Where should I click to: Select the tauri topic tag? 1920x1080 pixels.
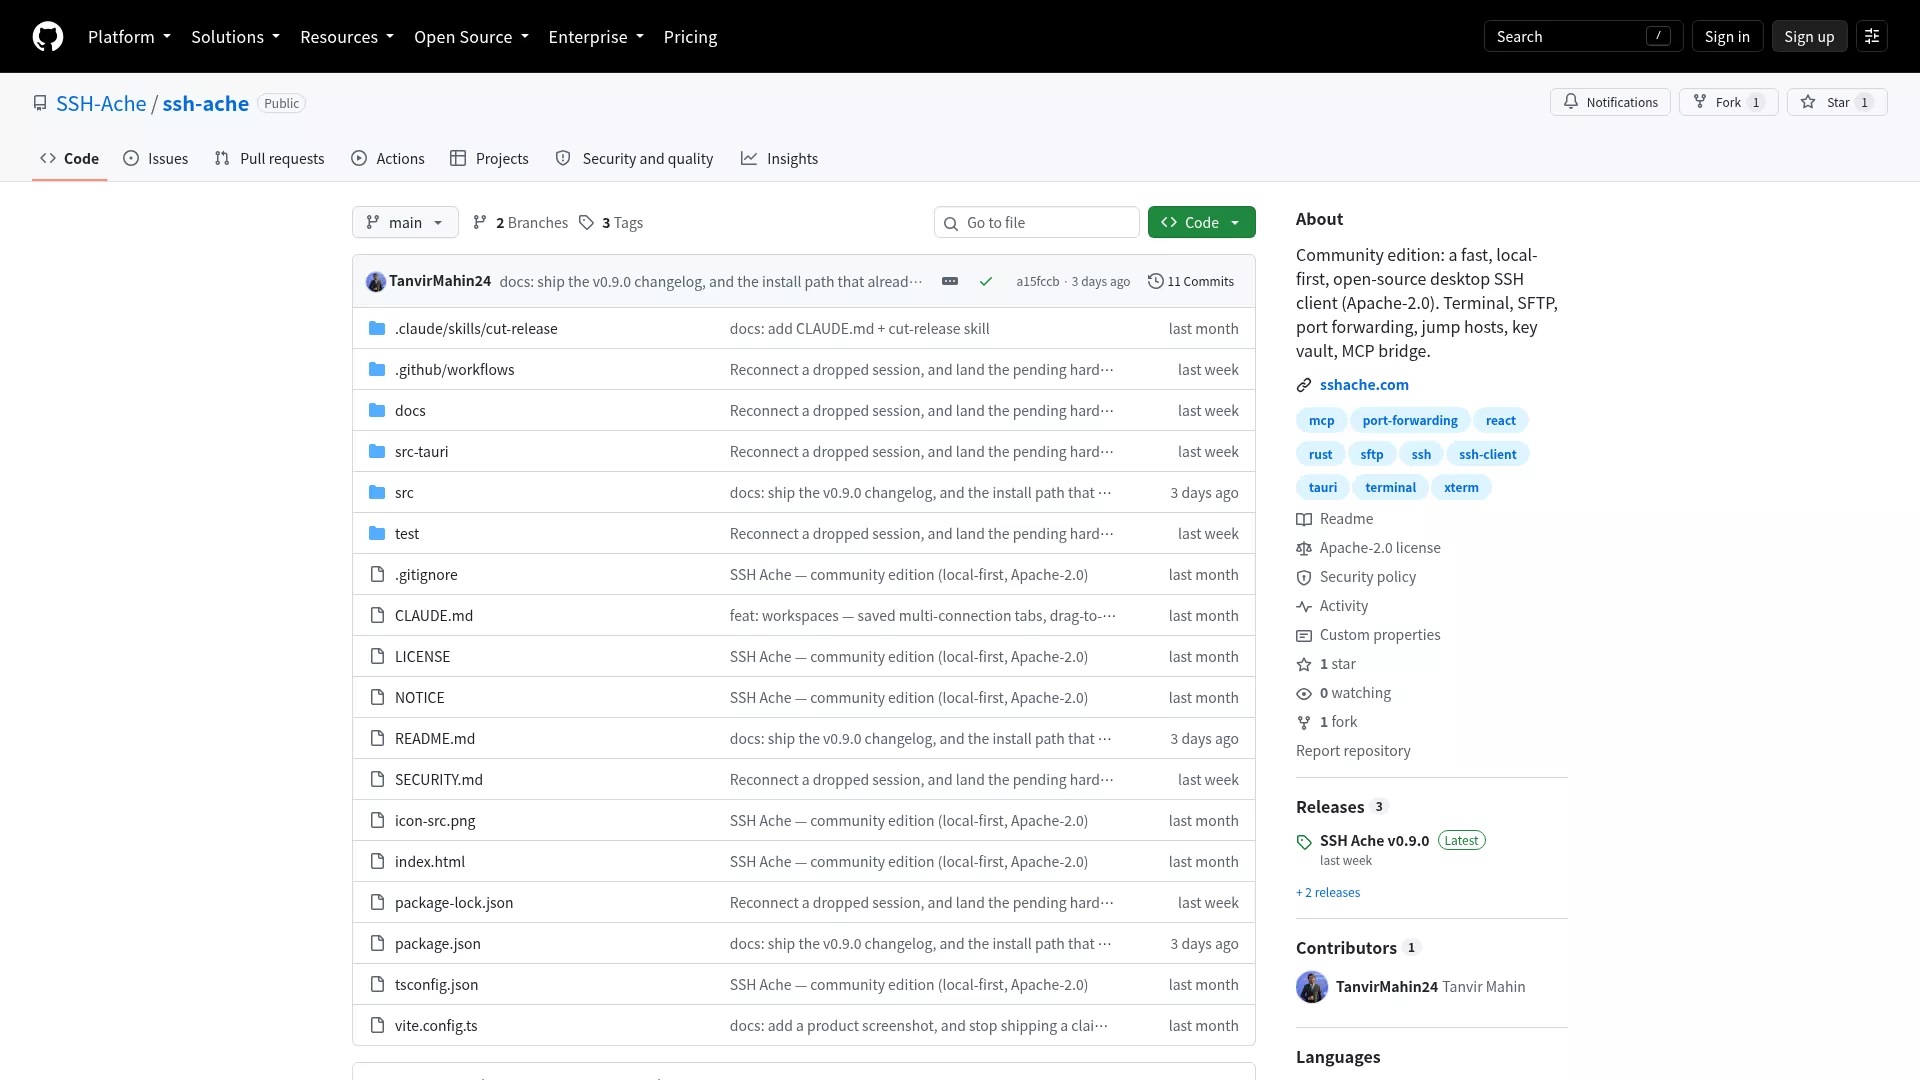tap(1322, 488)
